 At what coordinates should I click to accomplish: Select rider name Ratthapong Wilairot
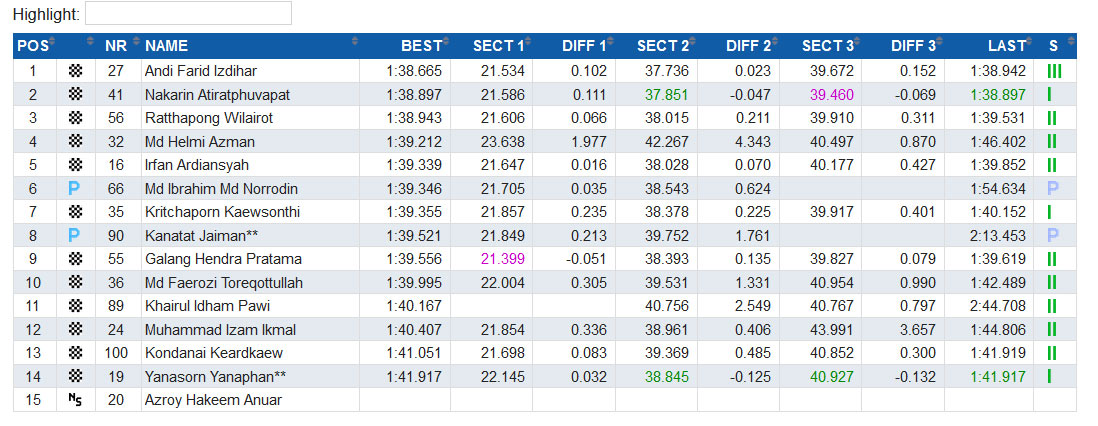click(209, 118)
